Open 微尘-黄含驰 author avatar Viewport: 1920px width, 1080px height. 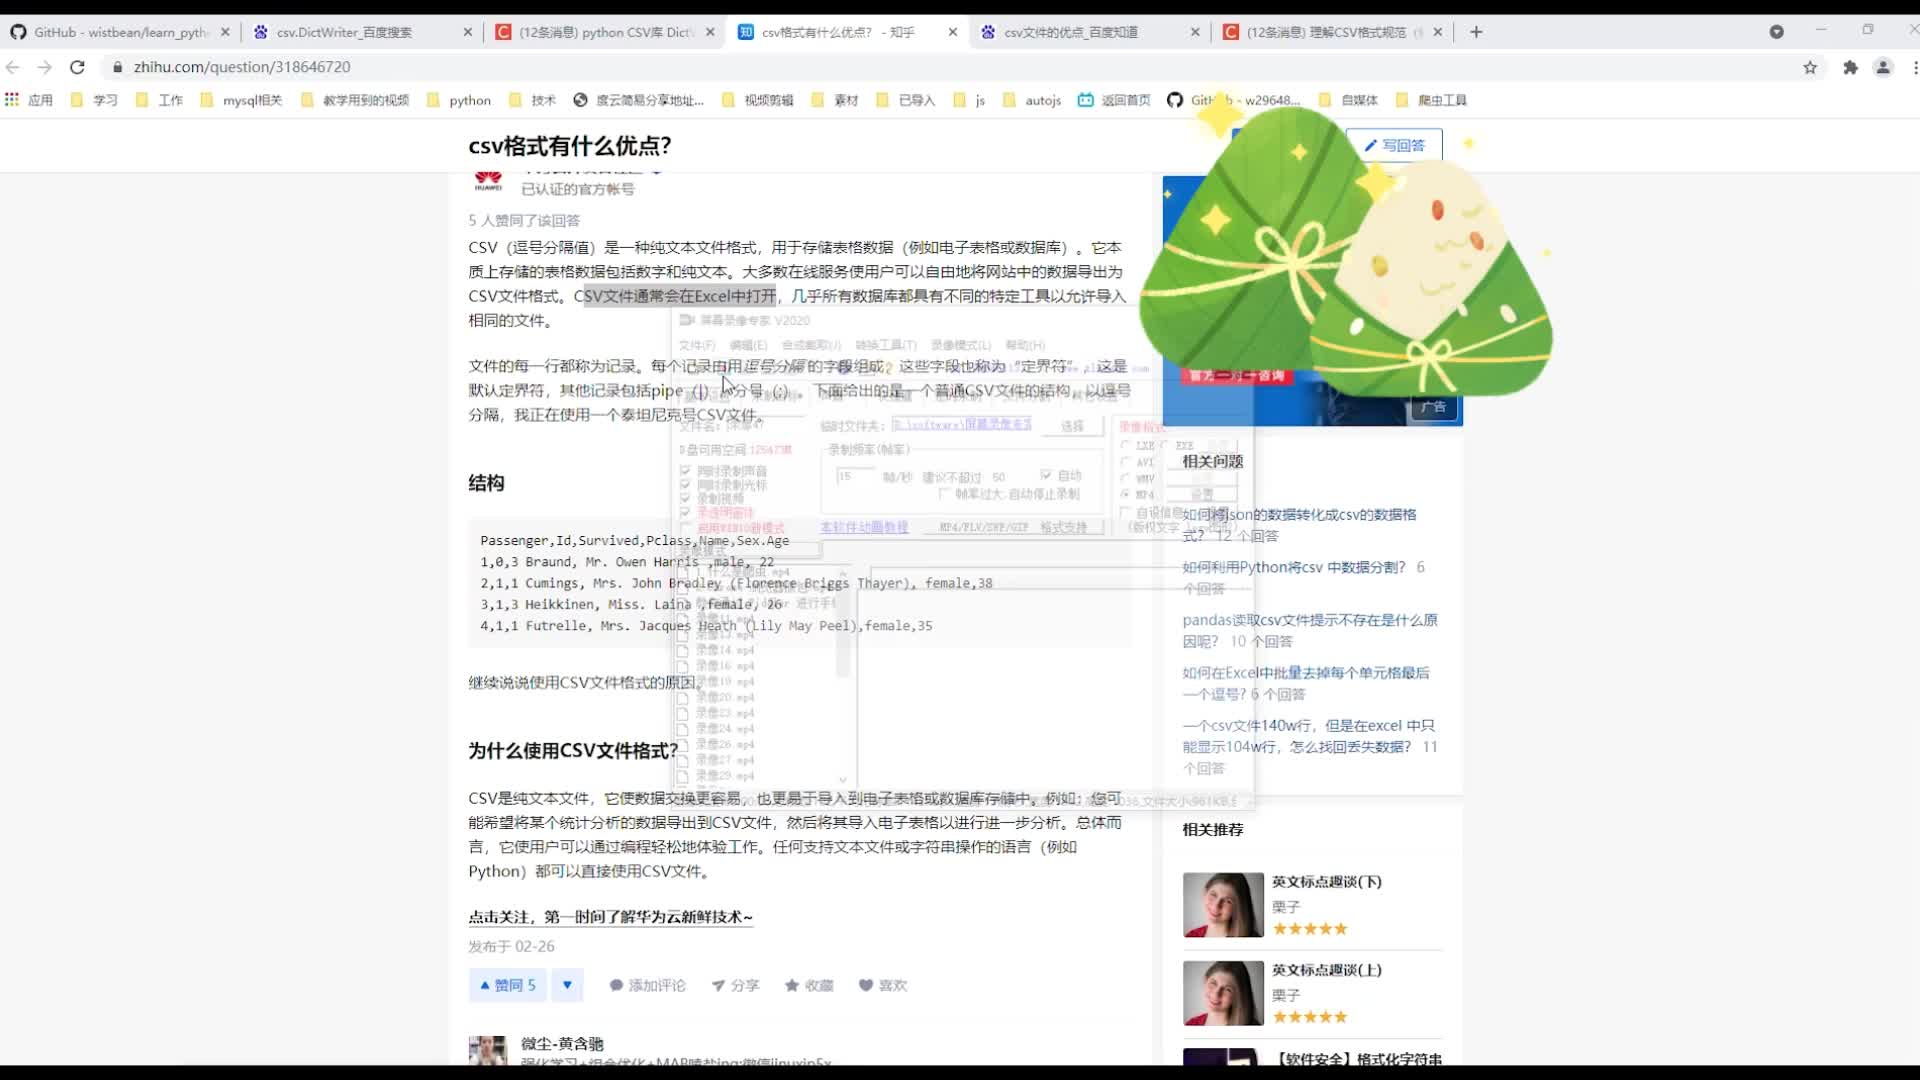coord(488,1050)
